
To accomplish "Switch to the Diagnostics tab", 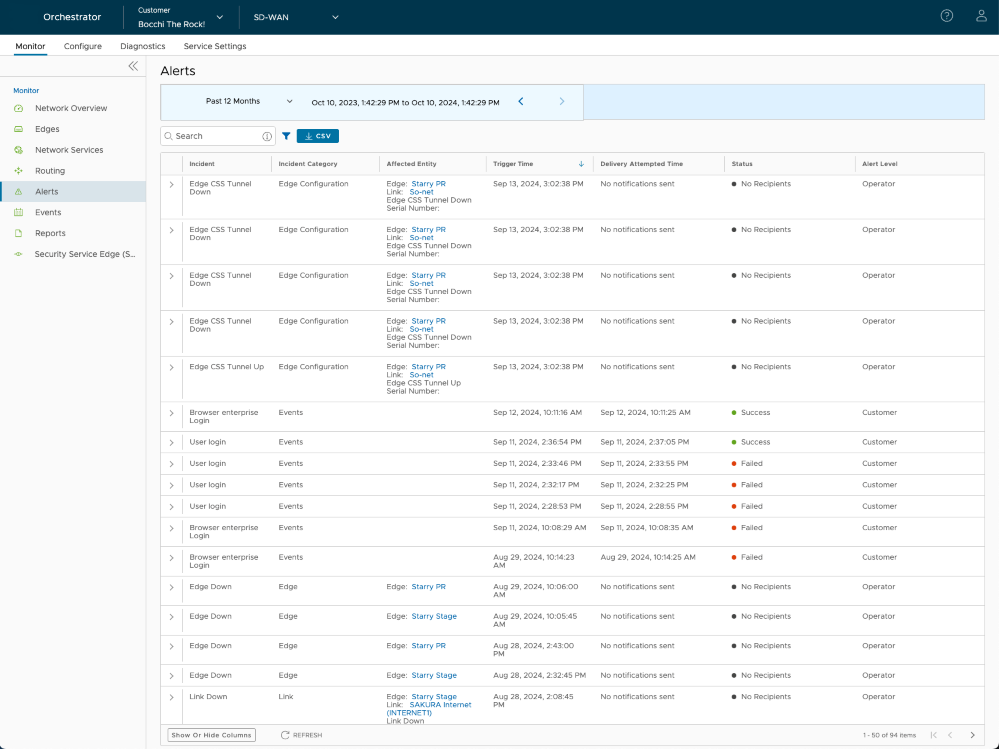I will click(x=142, y=46).
